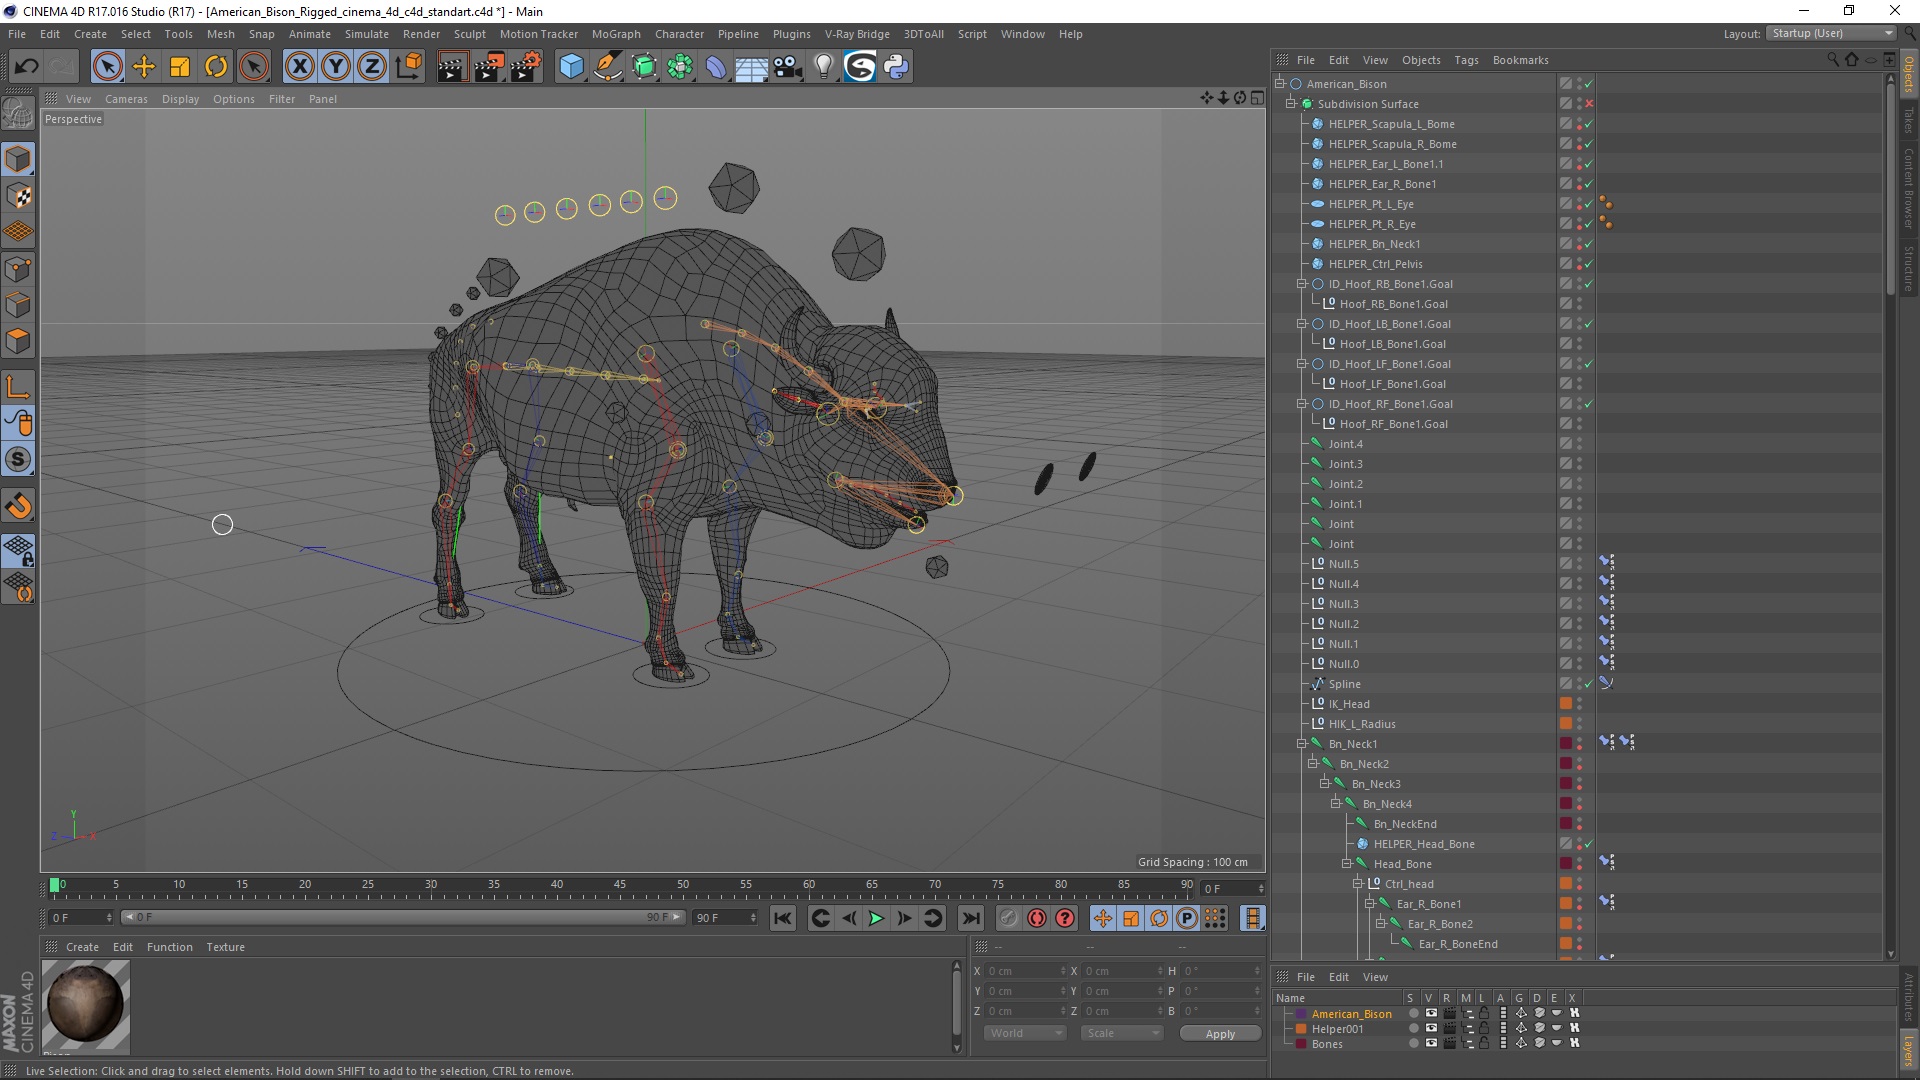
Task: Collapse the Subdivision Surface node
Action: (1291, 104)
